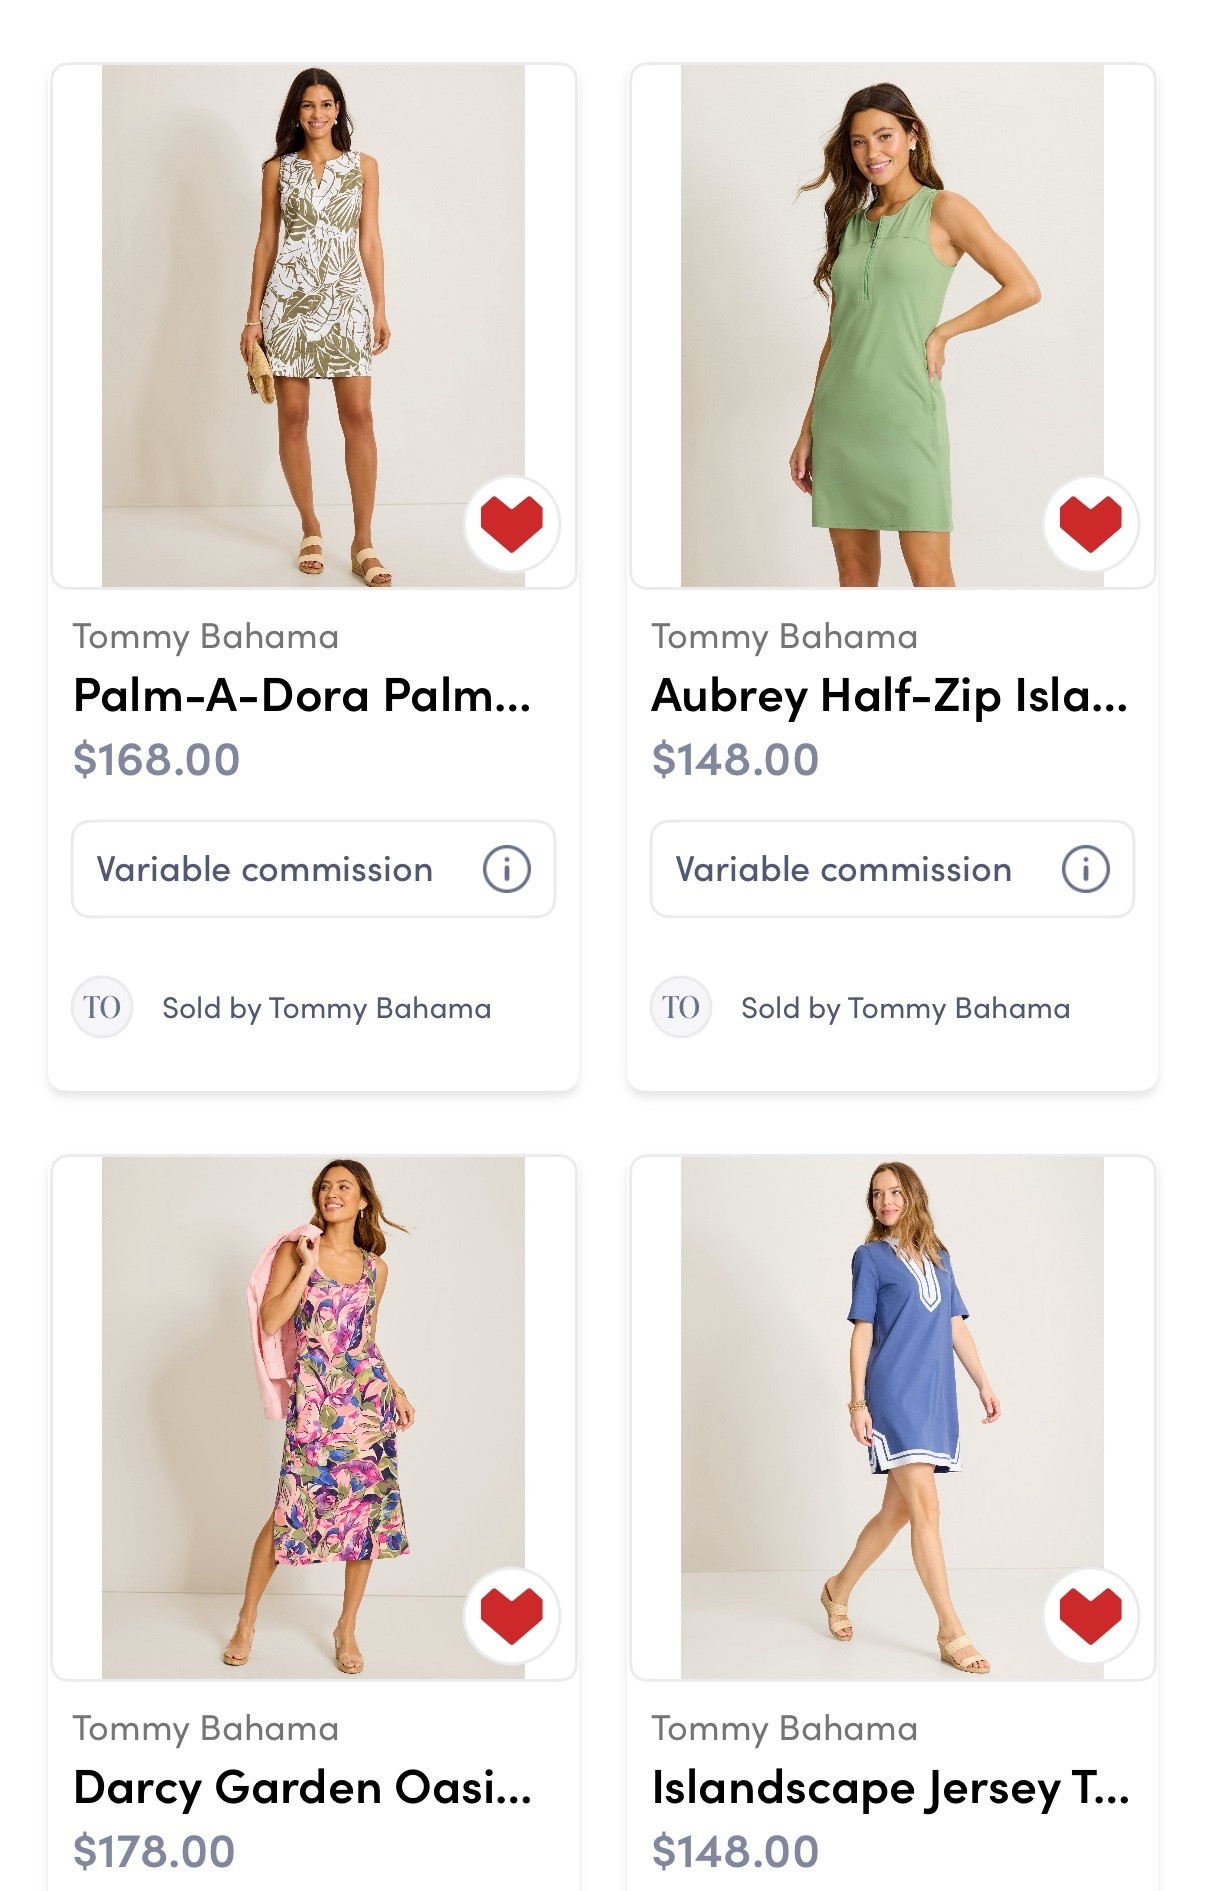Select Sold by Tommy Bahama under Palm-A-Dora

click(326, 1008)
